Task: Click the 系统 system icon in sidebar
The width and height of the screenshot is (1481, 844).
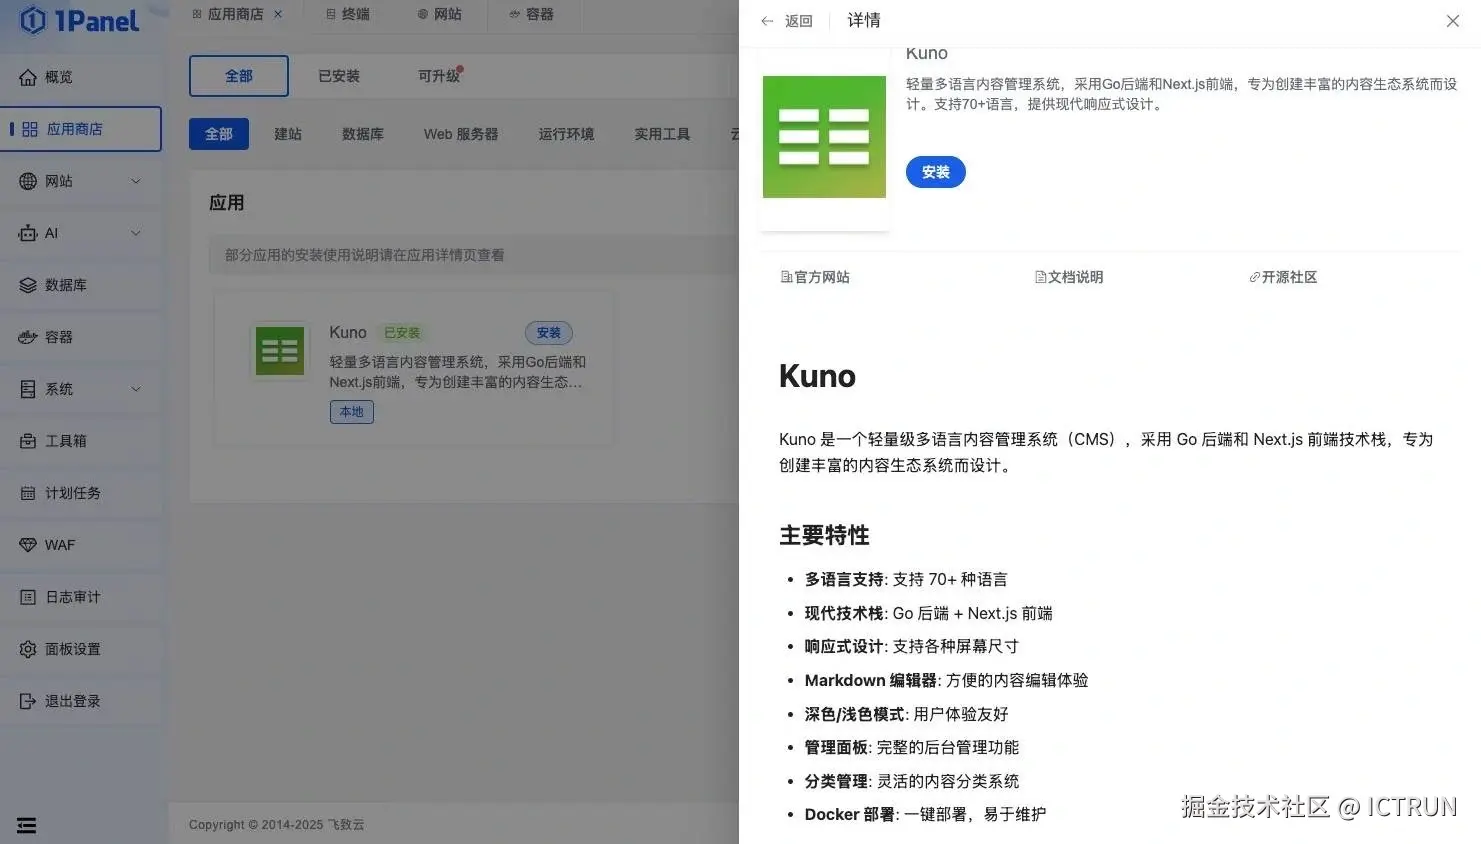Action: tap(28, 389)
